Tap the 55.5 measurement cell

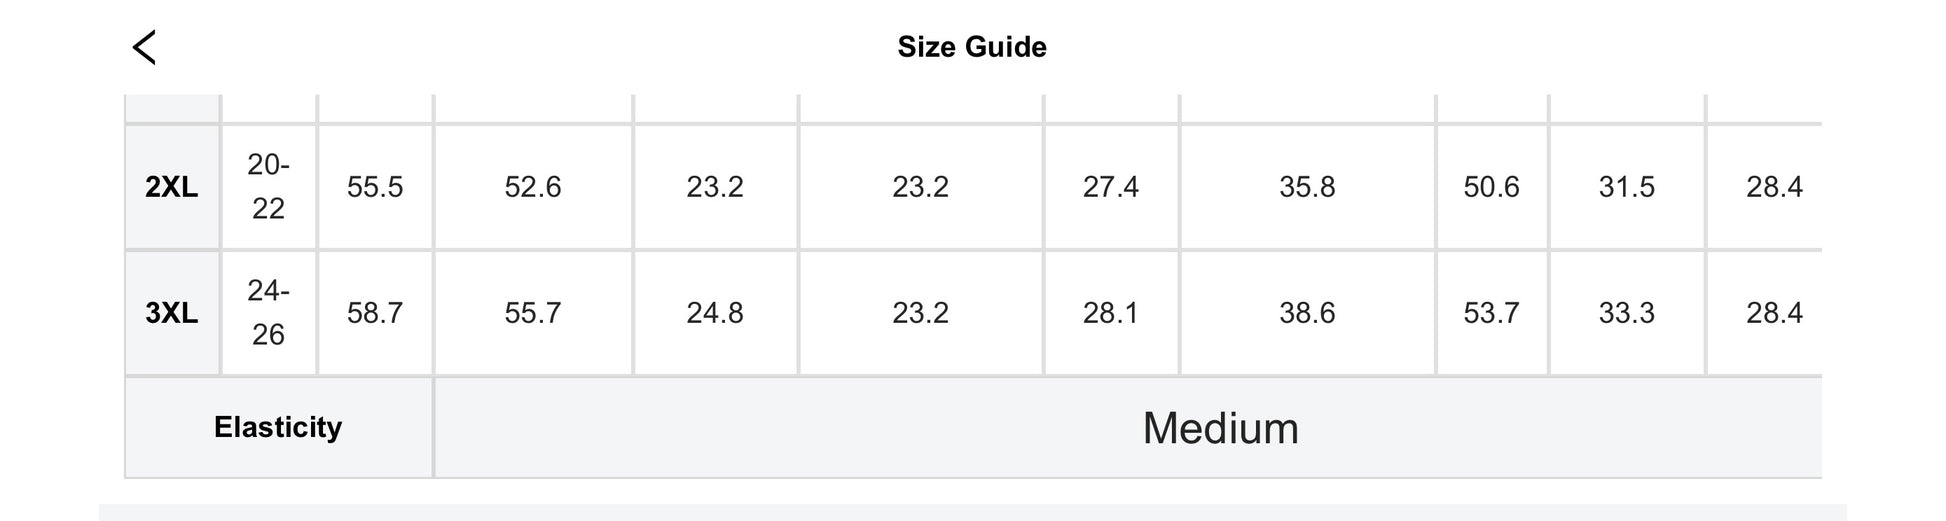(375, 187)
